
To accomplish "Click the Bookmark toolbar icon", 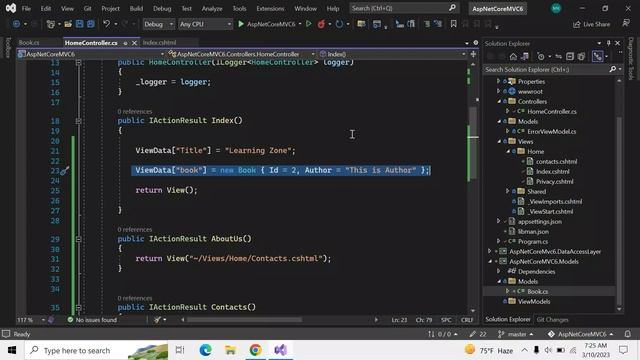I will pos(453,24).
